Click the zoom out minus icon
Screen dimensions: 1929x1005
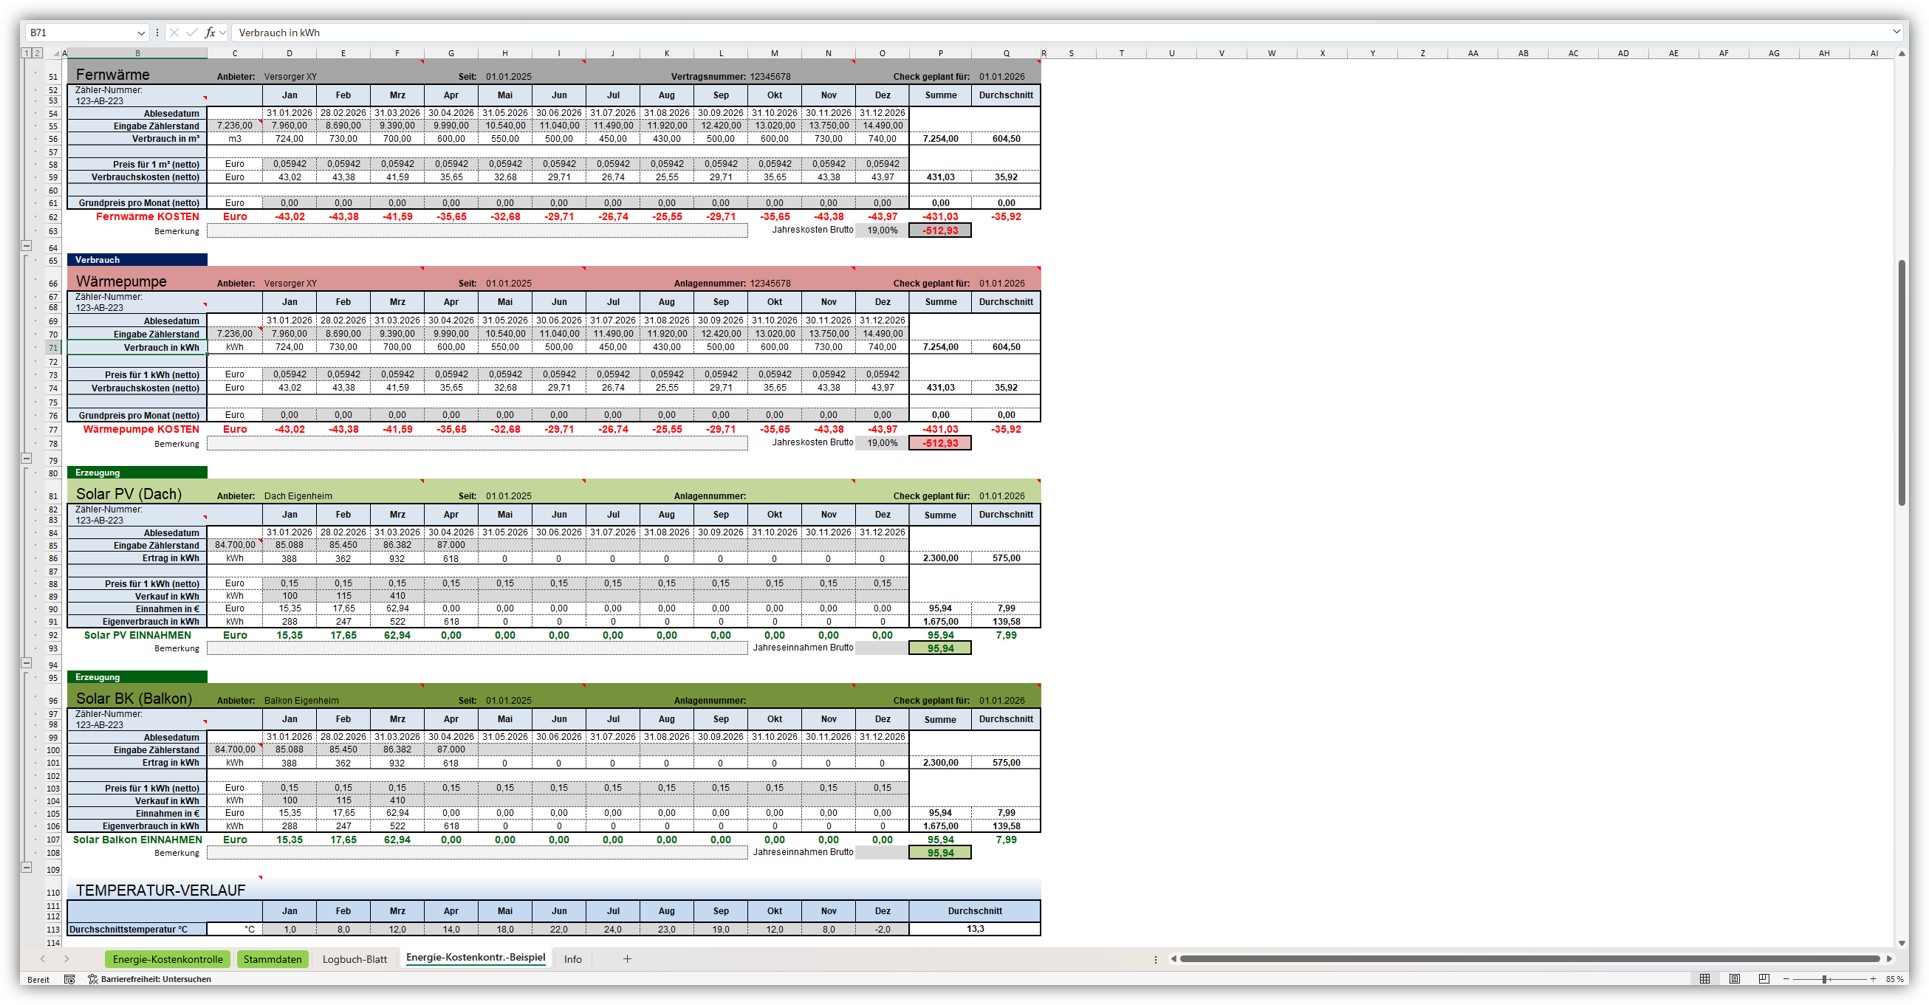(x=1786, y=980)
